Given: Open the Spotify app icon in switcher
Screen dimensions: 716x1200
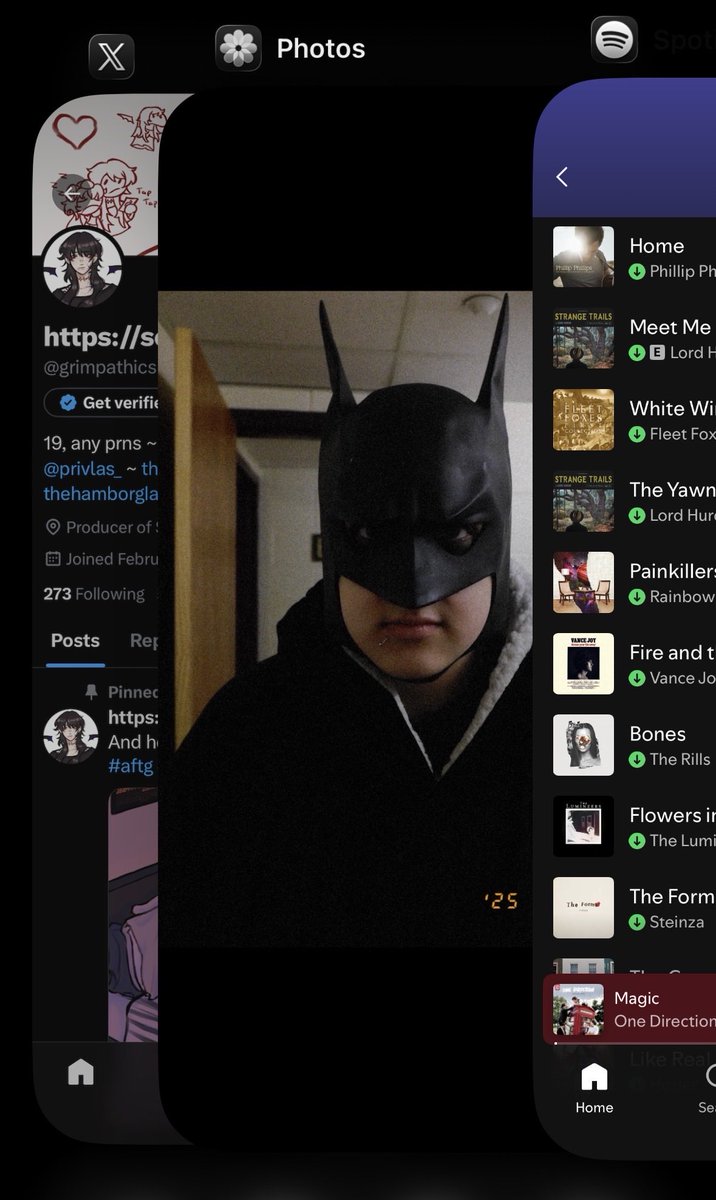Looking at the screenshot, I should pos(614,40).
